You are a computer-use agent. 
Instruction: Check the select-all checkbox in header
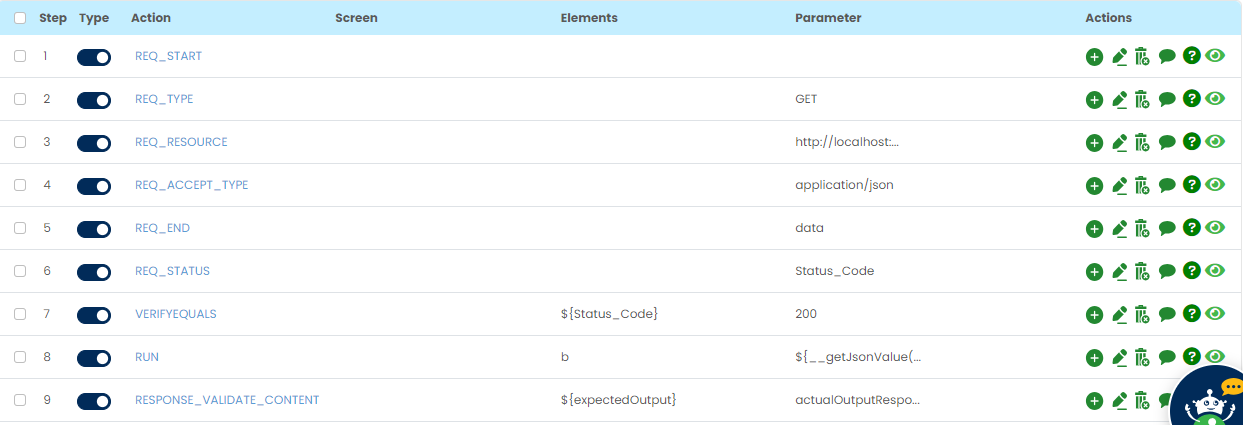tap(20, 18)
